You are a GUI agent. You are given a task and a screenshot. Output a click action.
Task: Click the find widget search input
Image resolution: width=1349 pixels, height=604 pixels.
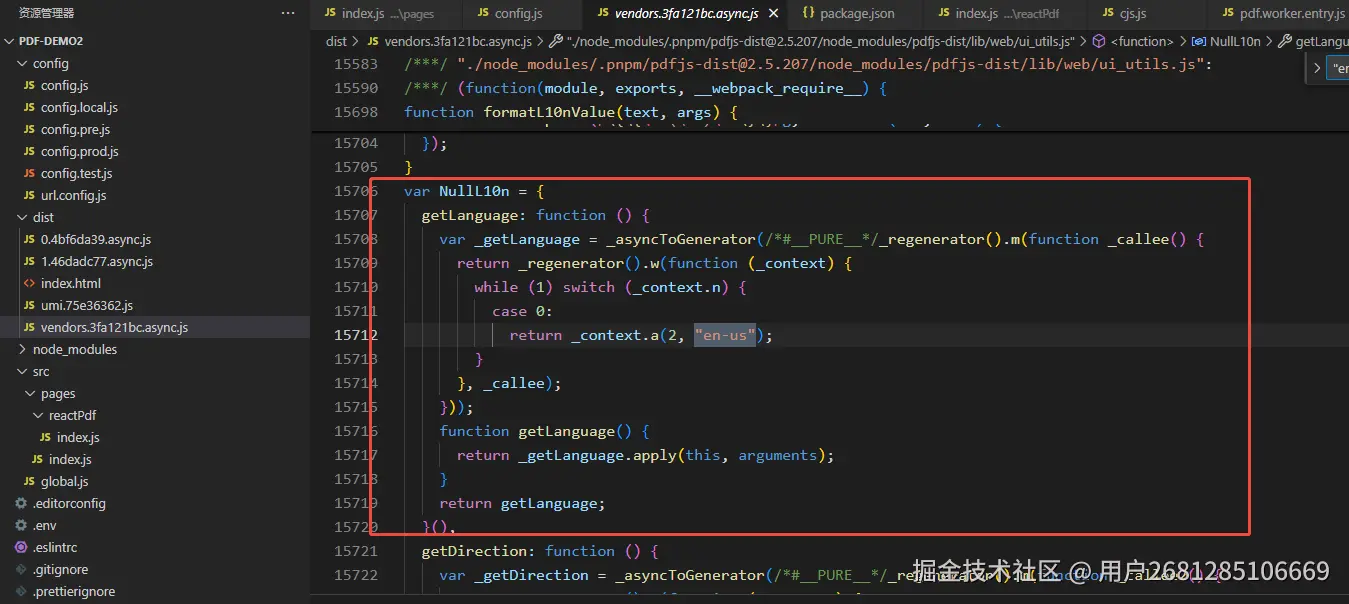[1340, 69]
